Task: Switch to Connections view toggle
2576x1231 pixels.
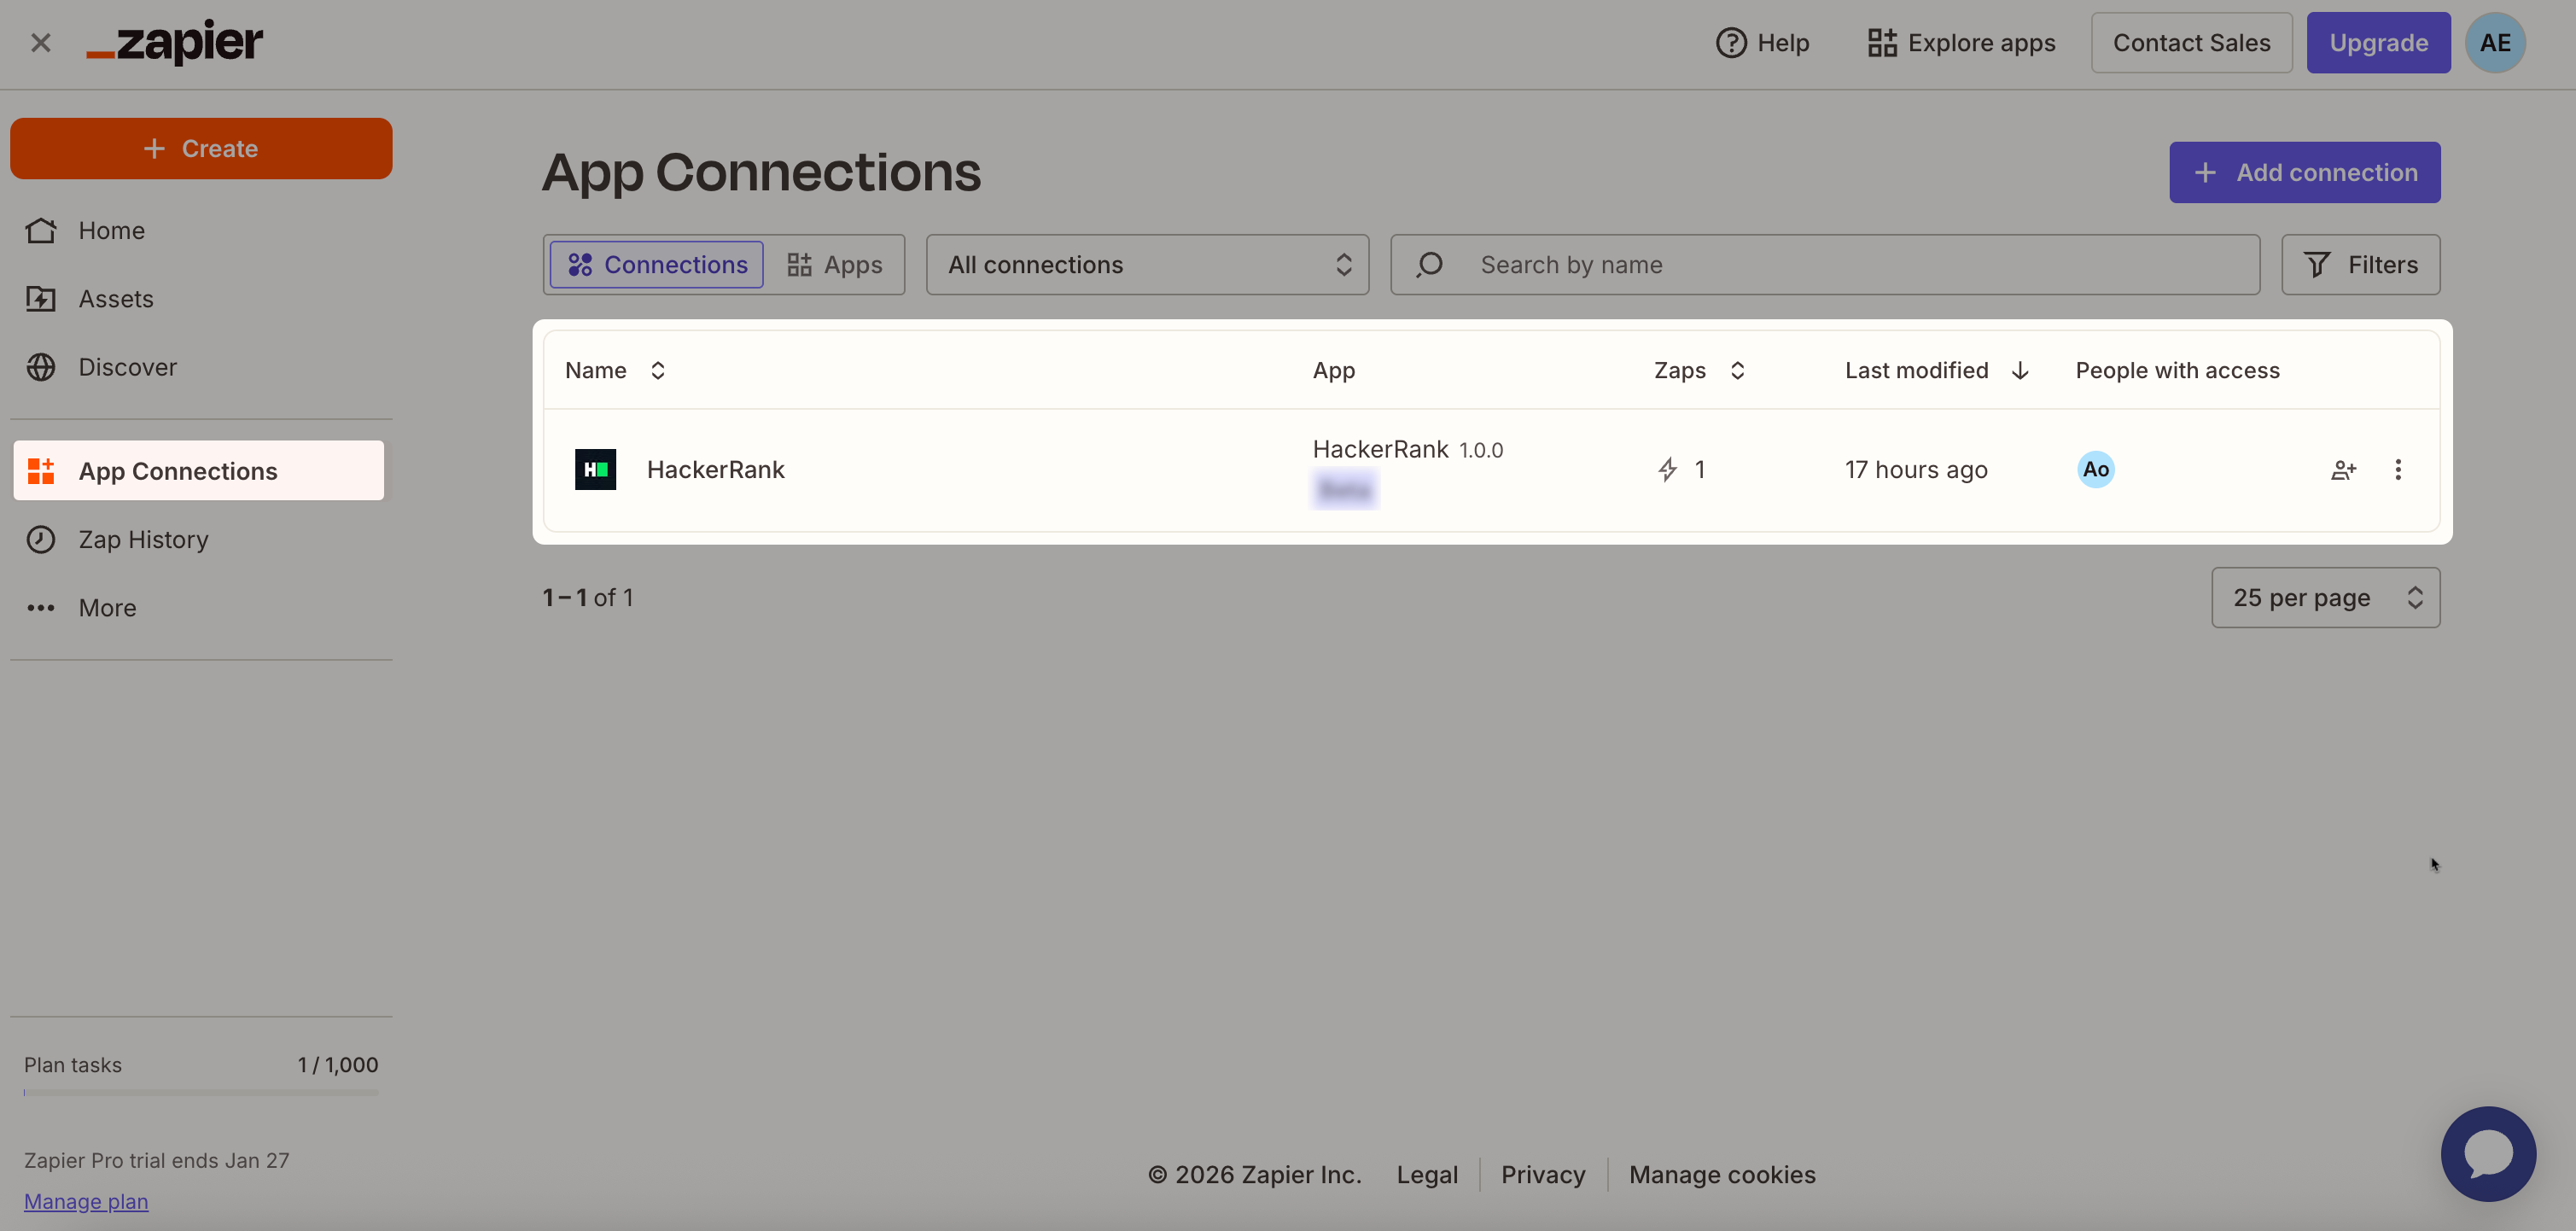Action: [x=657, y=265]
